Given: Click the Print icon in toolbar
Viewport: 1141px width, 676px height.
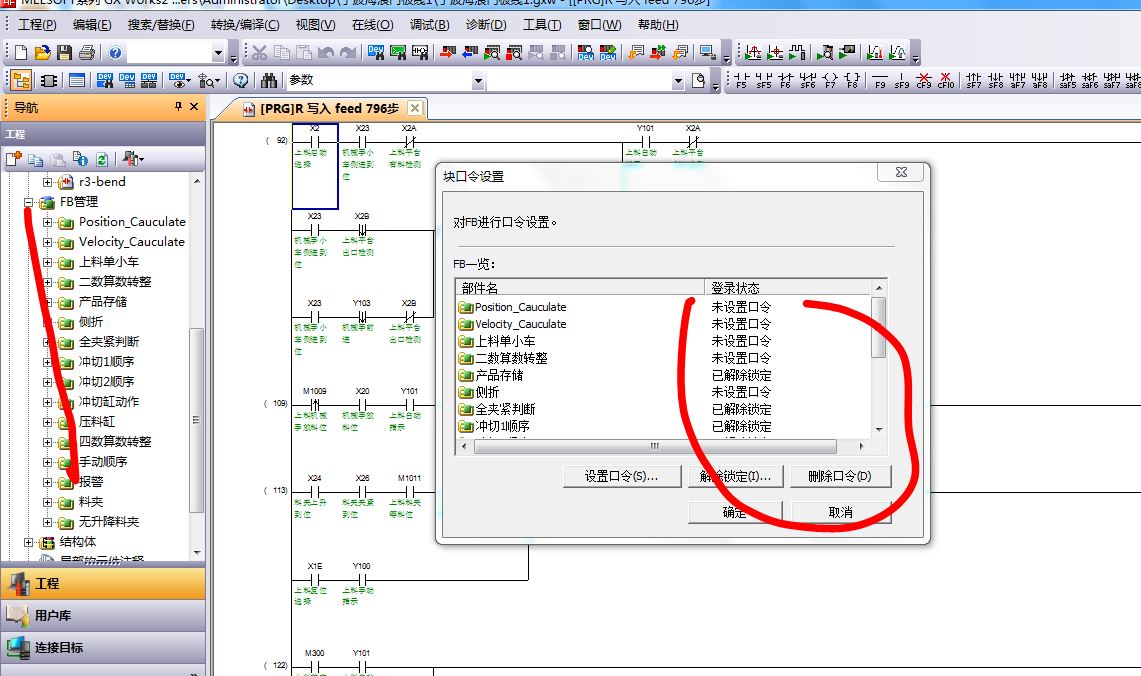Looking at the screenshot, I should coord(86,53).
